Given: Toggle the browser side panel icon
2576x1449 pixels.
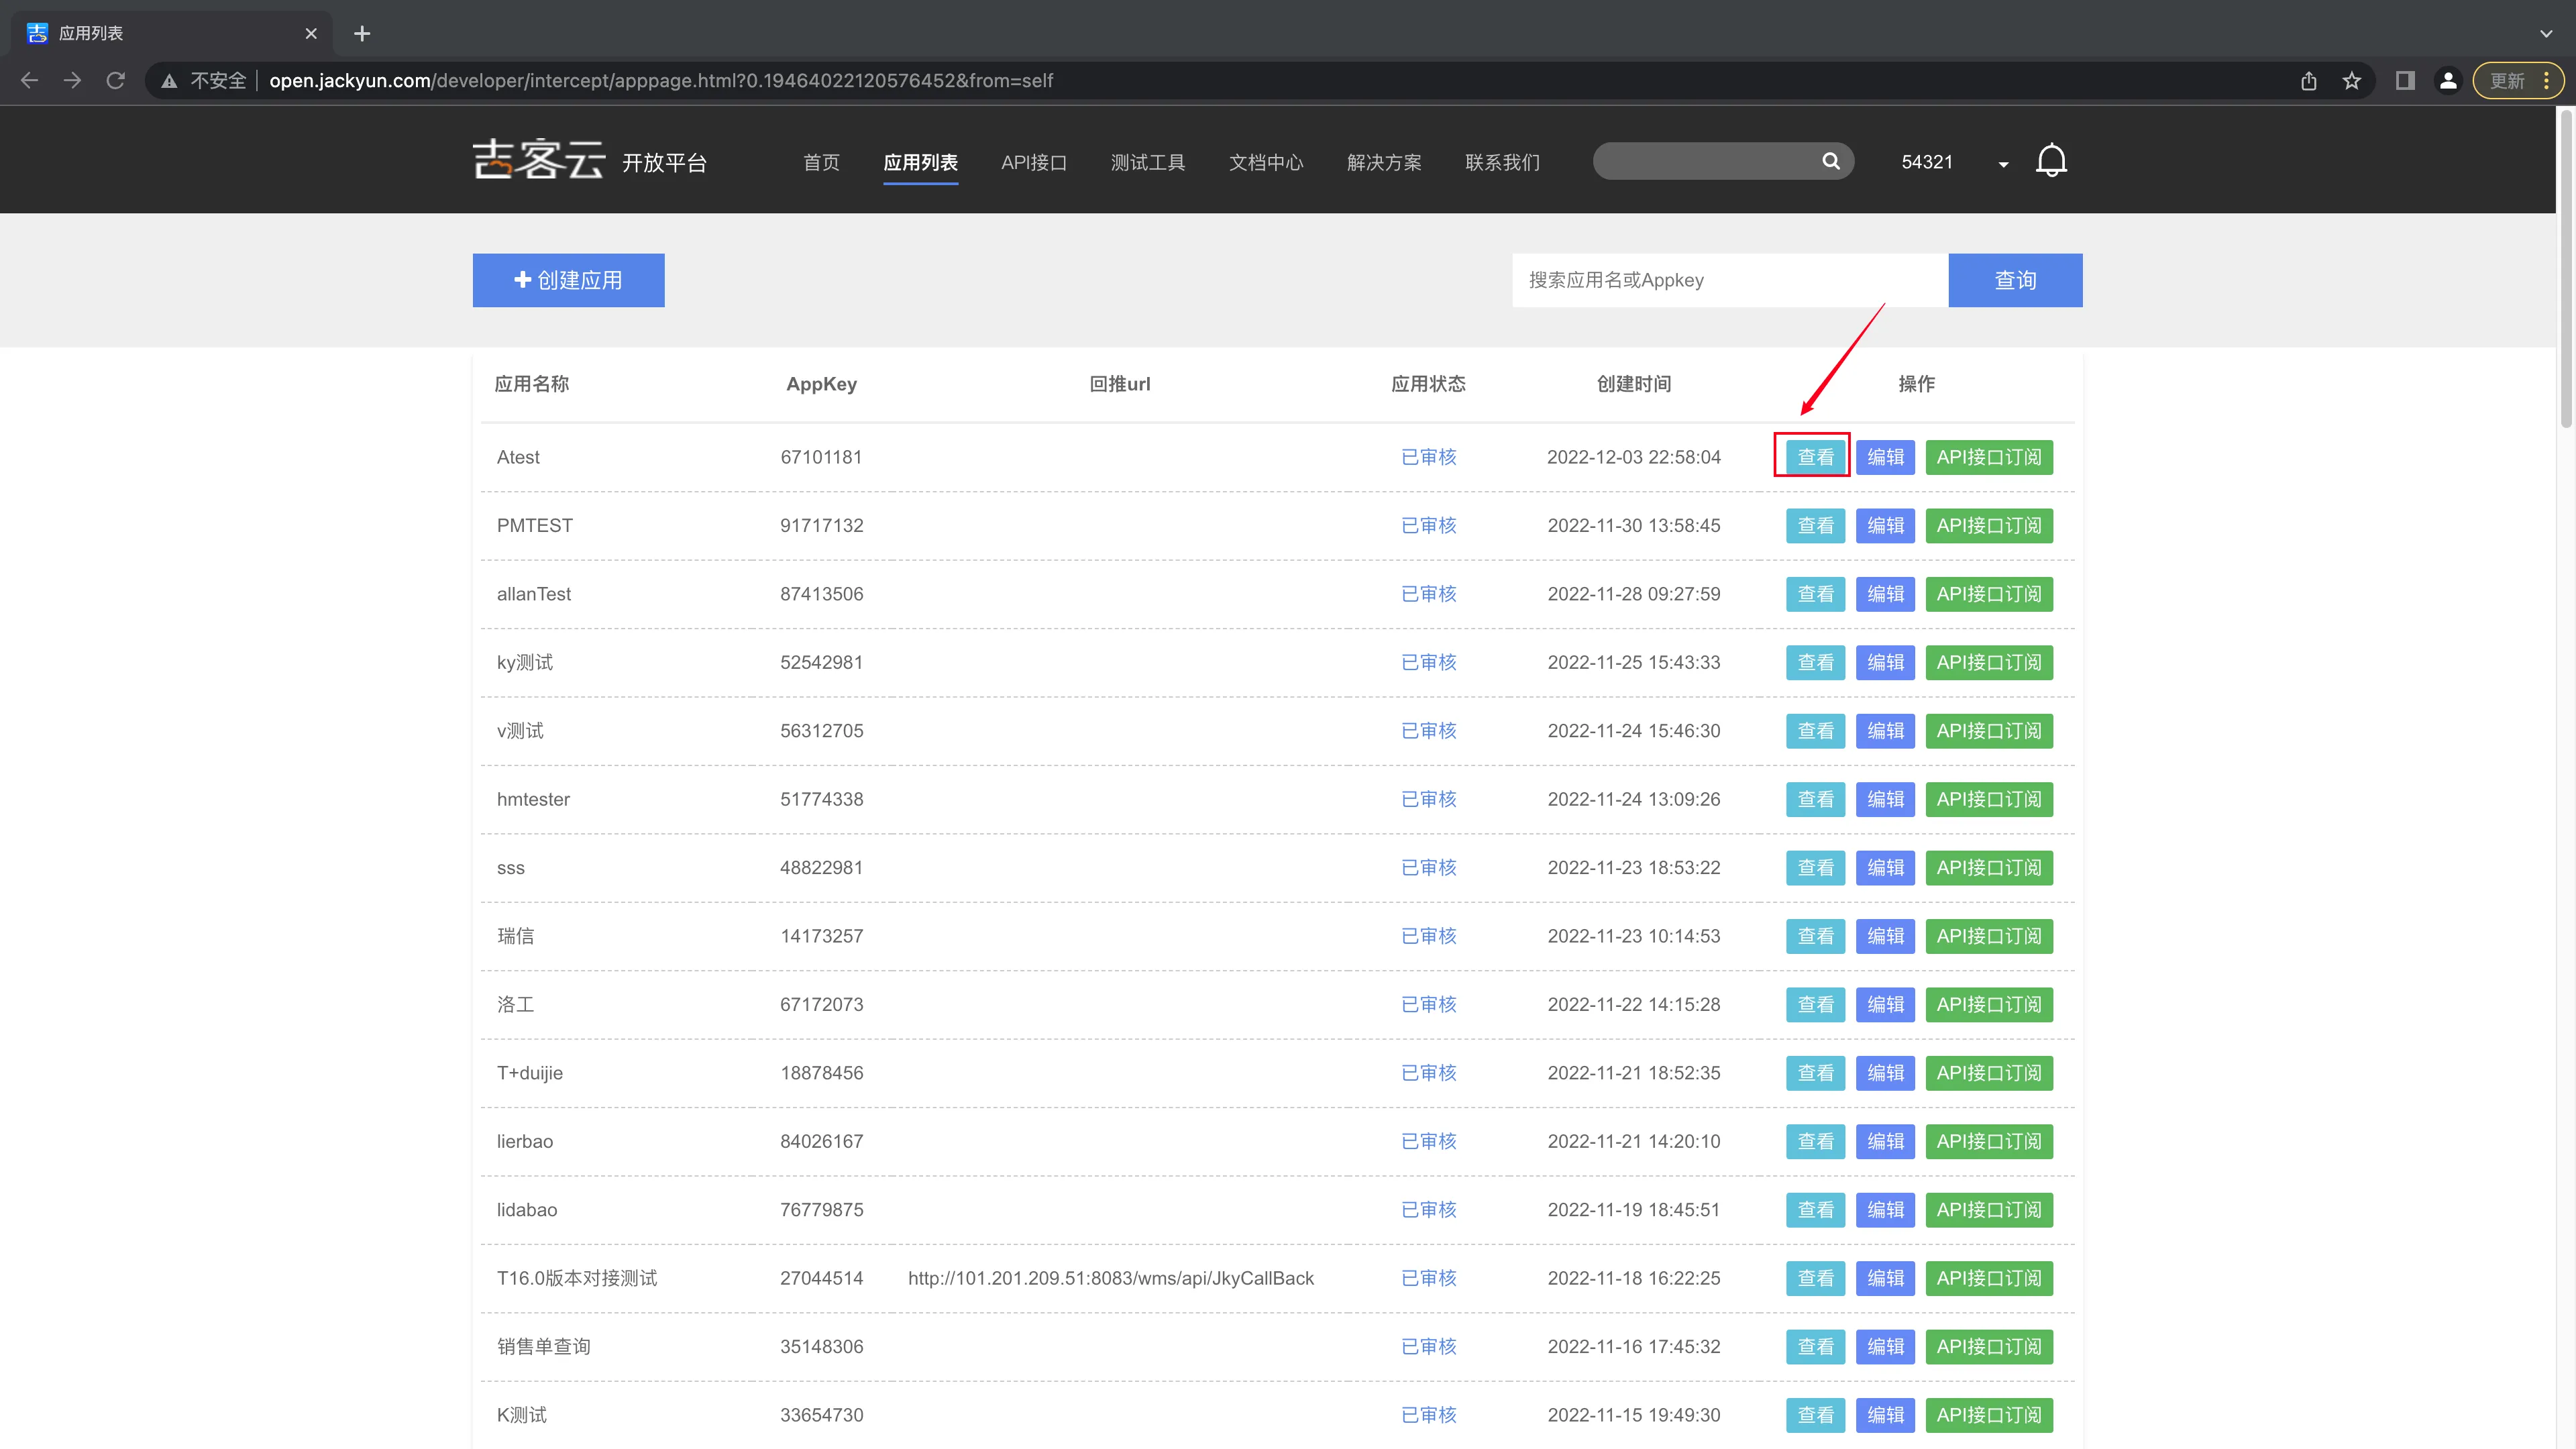Looking at the screenshot, I should coord(2405,81).
